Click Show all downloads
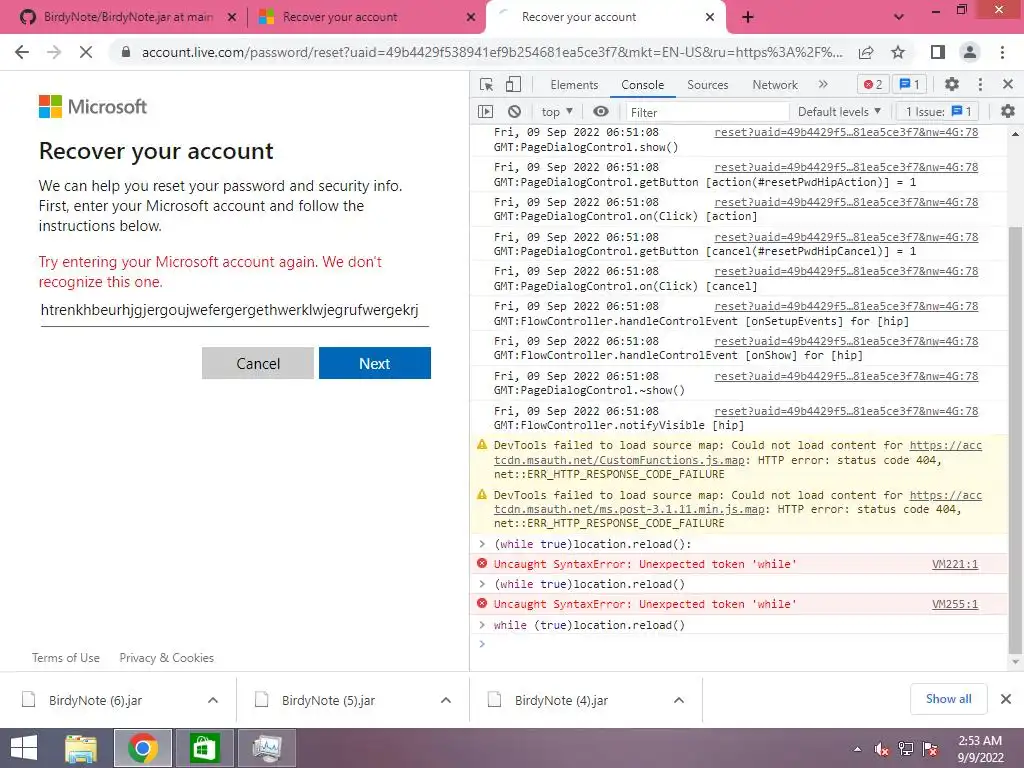This screenshot has height=768, width=1024. pos(948,699)
